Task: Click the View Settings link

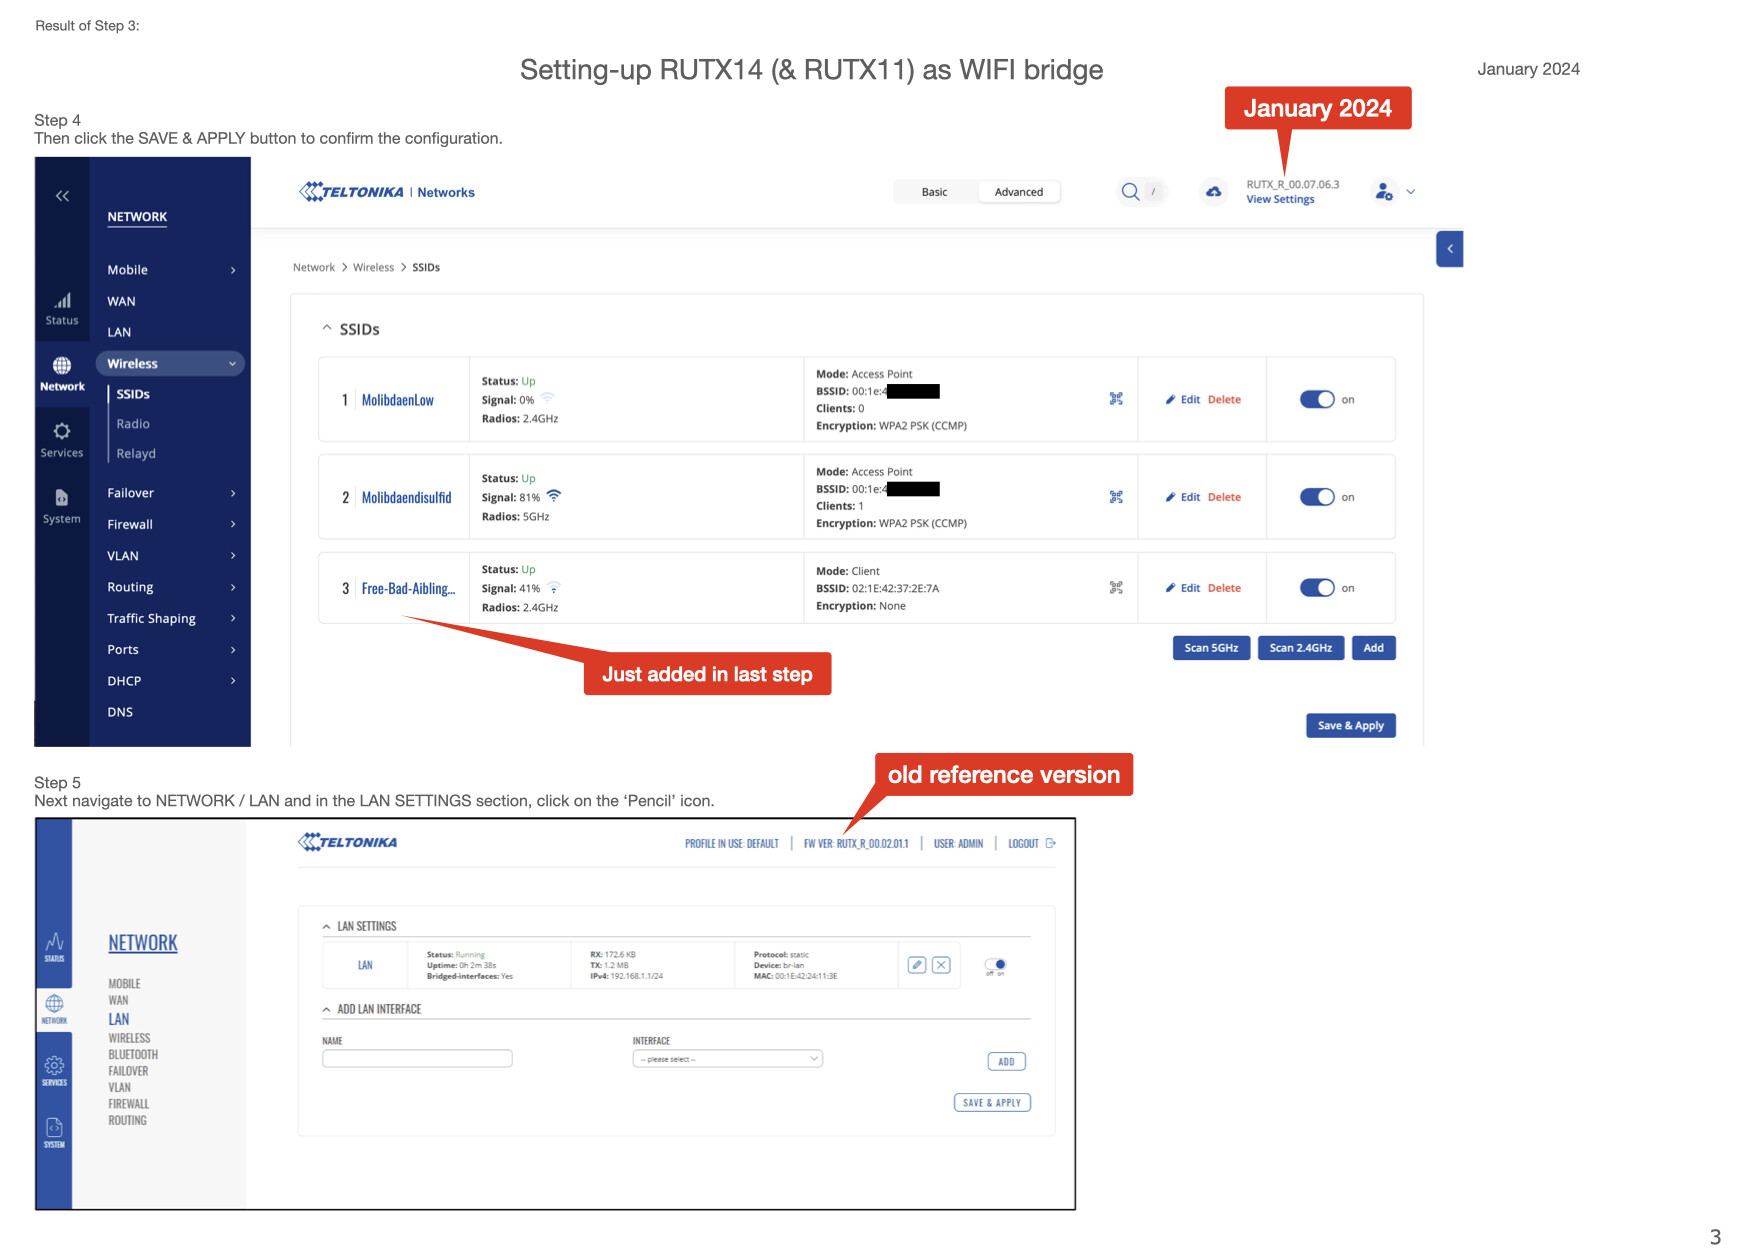Action: [x=1280, y=200]
